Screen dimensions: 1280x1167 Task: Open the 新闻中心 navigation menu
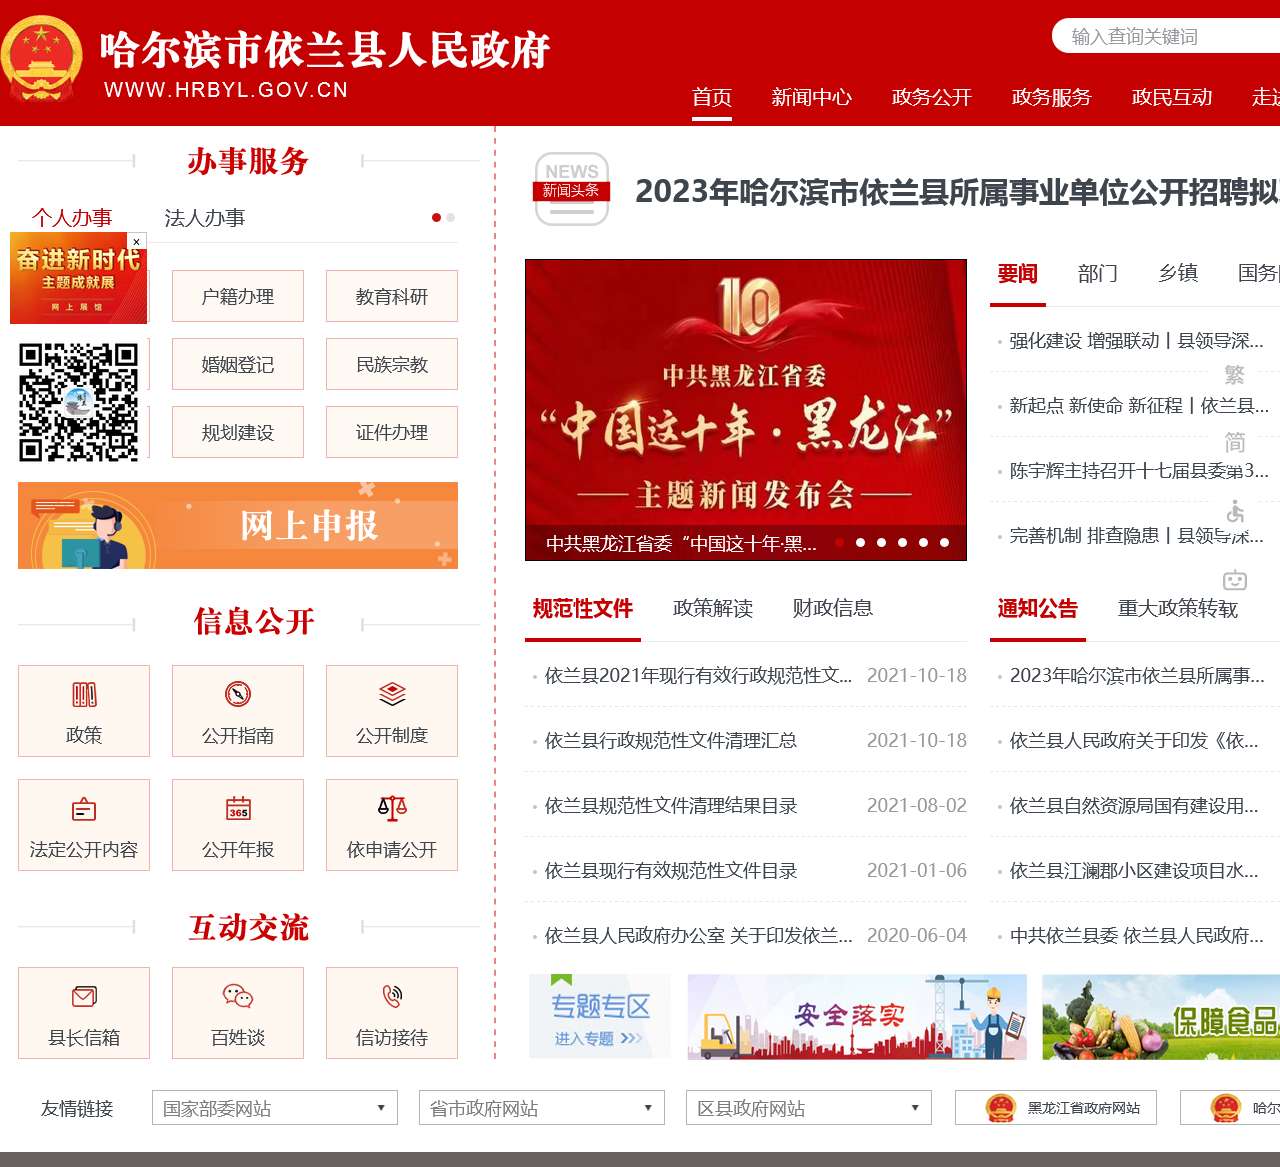[x=812, y=97]
